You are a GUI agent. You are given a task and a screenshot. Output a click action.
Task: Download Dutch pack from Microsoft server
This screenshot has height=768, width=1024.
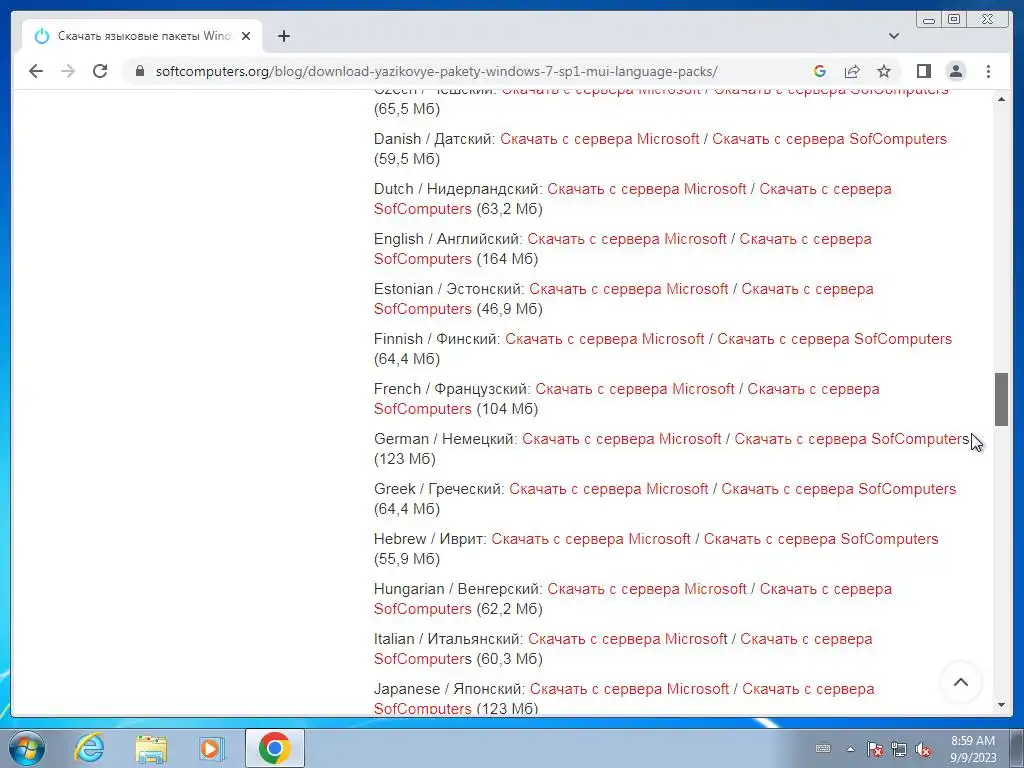(x=647, y=189)
